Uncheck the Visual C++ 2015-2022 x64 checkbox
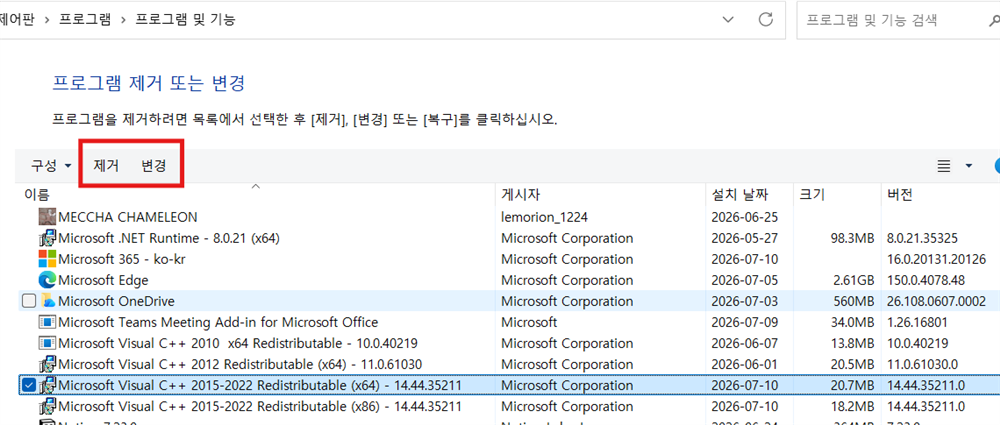 [x=29, y=385]
